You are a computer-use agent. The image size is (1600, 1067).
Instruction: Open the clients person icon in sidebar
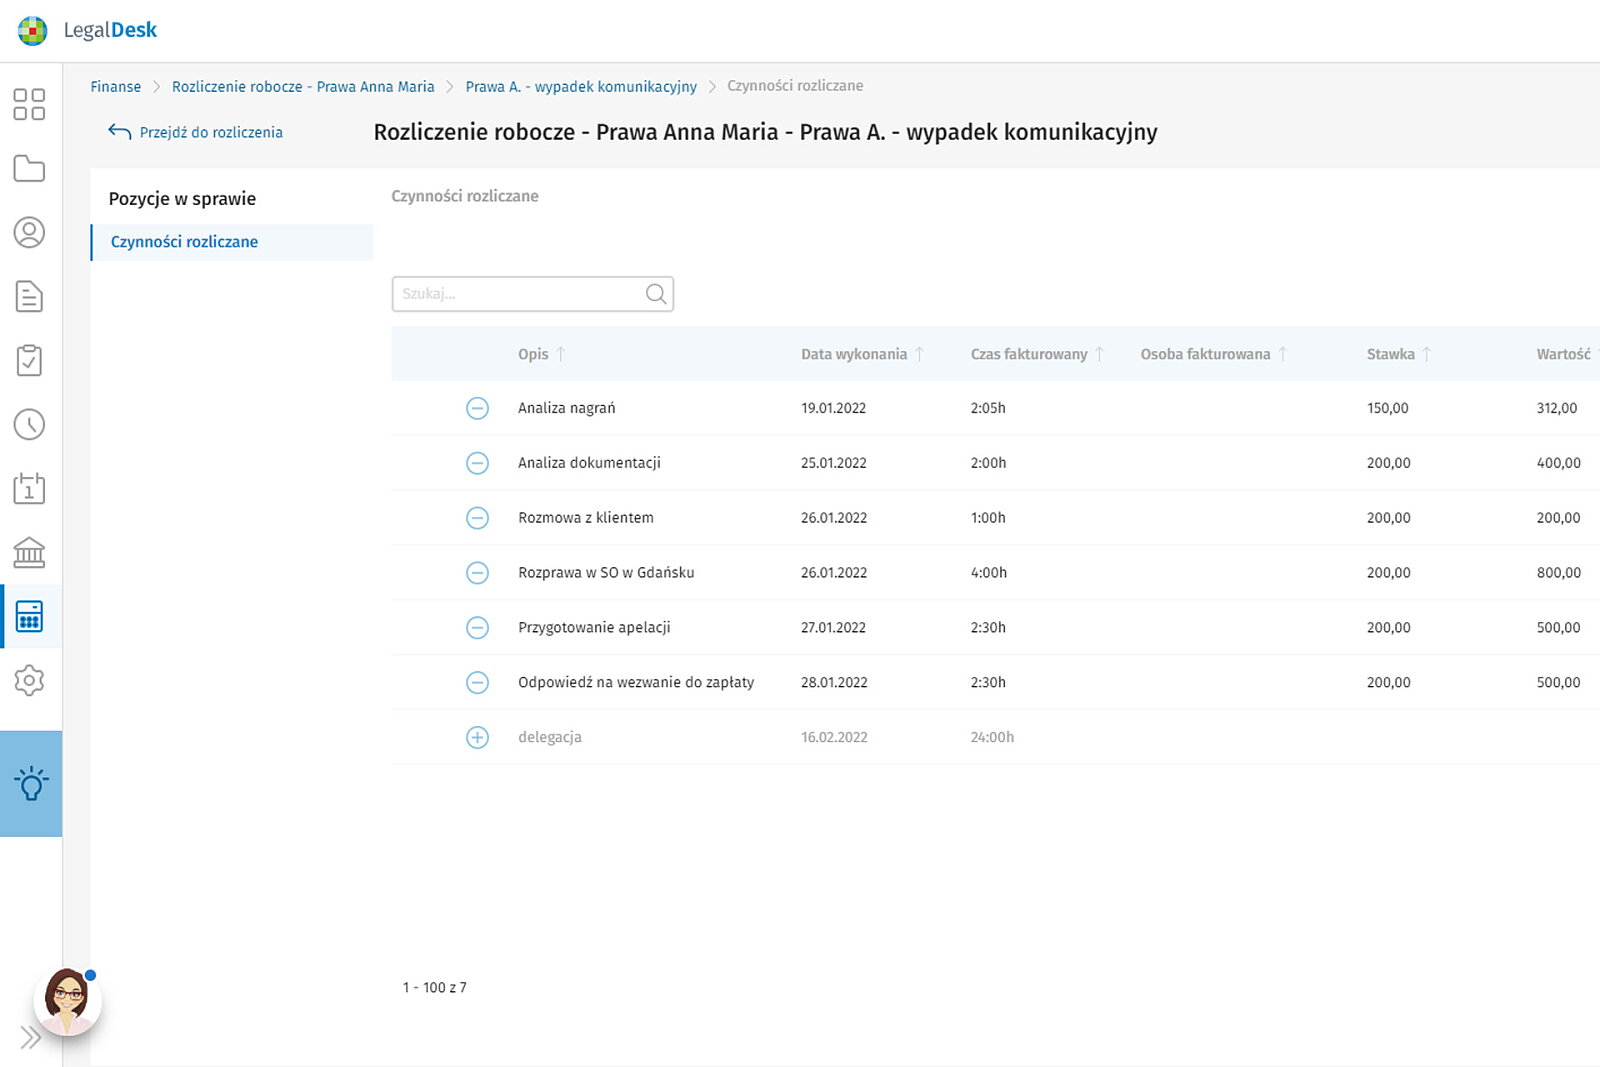coord(29,232)
